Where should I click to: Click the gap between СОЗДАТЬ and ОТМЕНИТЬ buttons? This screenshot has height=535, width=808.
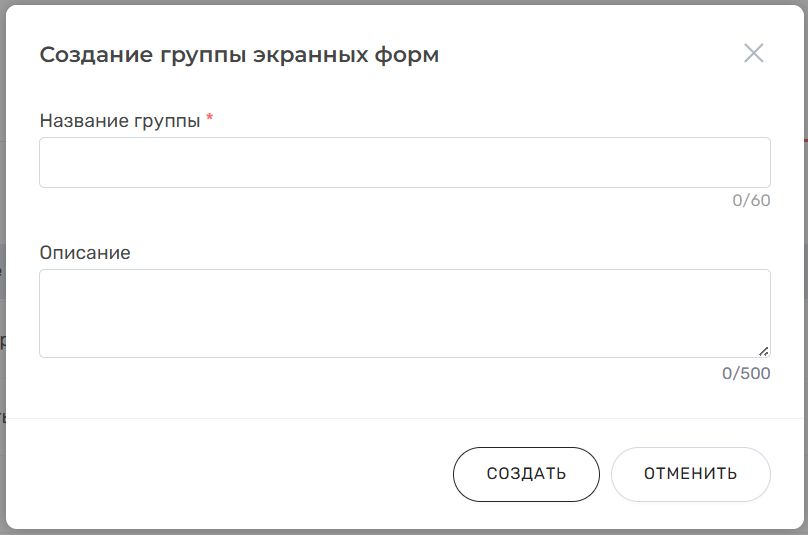[x=605, y=474]
